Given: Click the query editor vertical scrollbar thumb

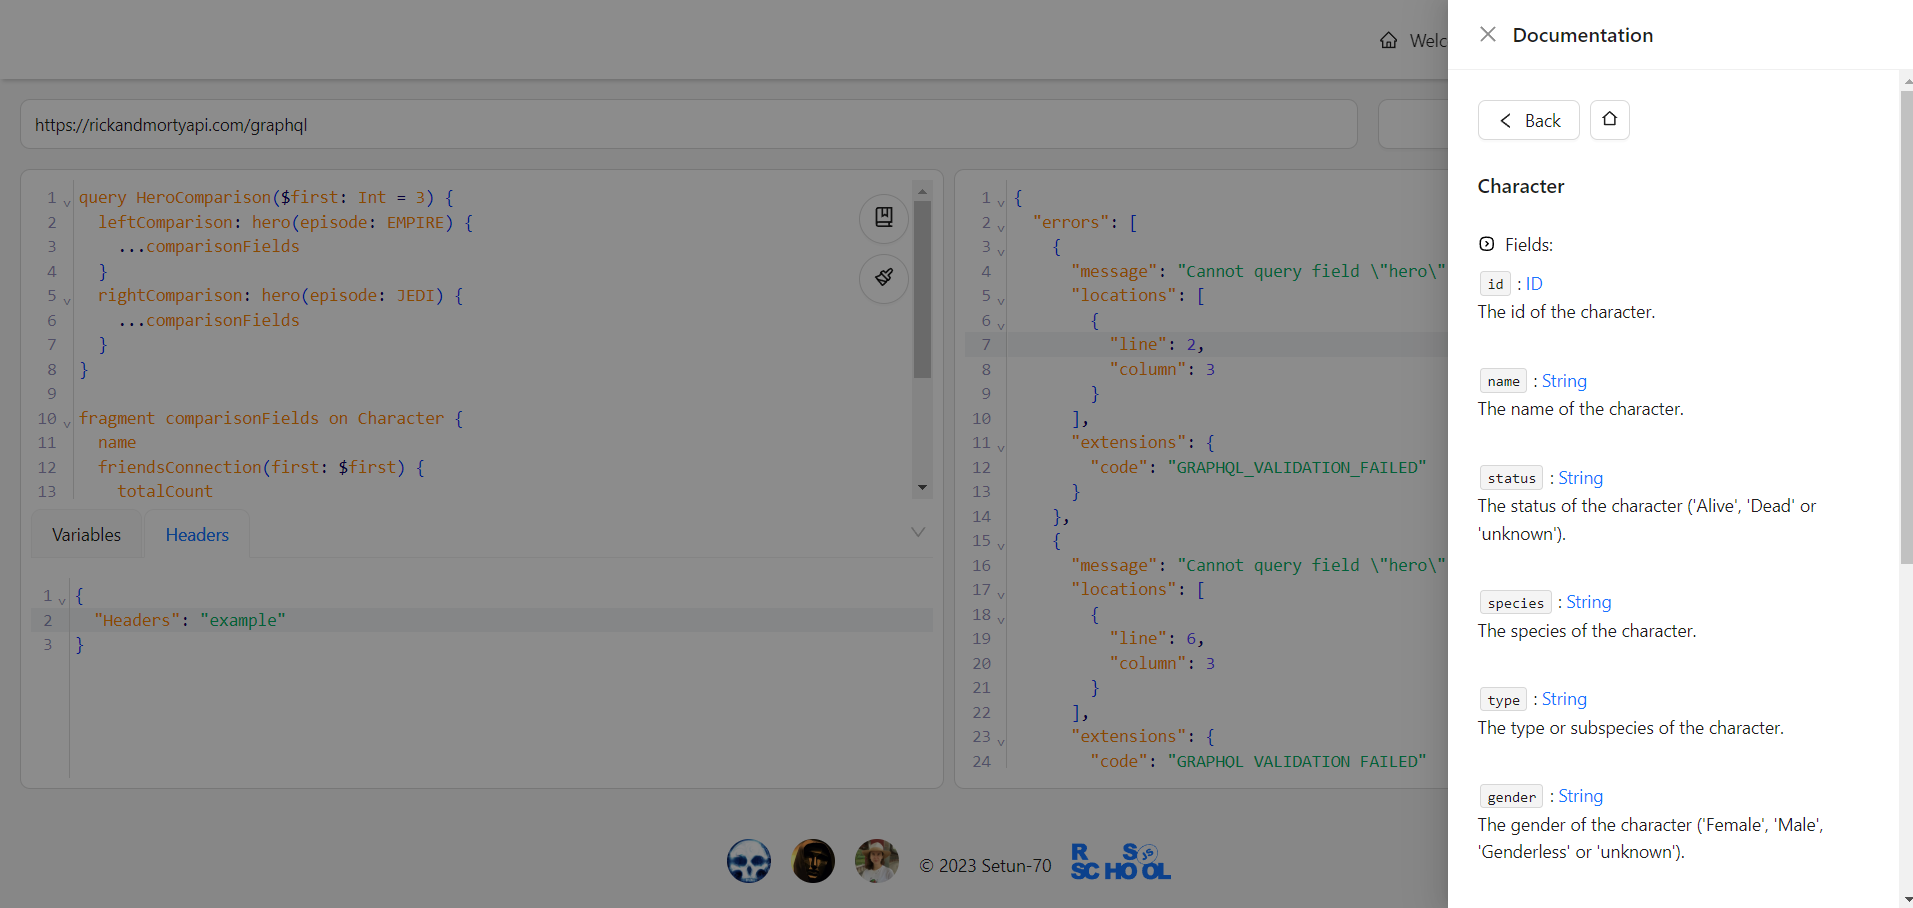Looking at the screenshot, I should pos(922,289).
